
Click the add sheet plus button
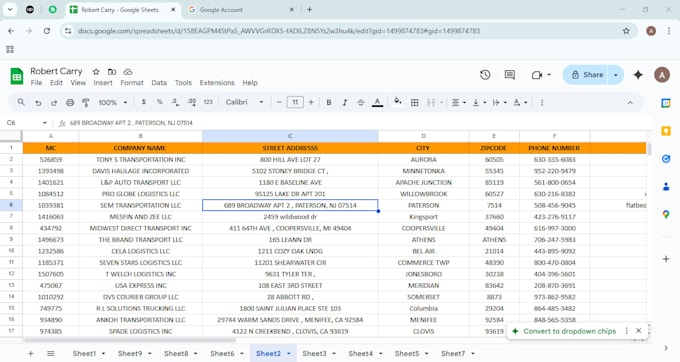click(x=30, y=353)
